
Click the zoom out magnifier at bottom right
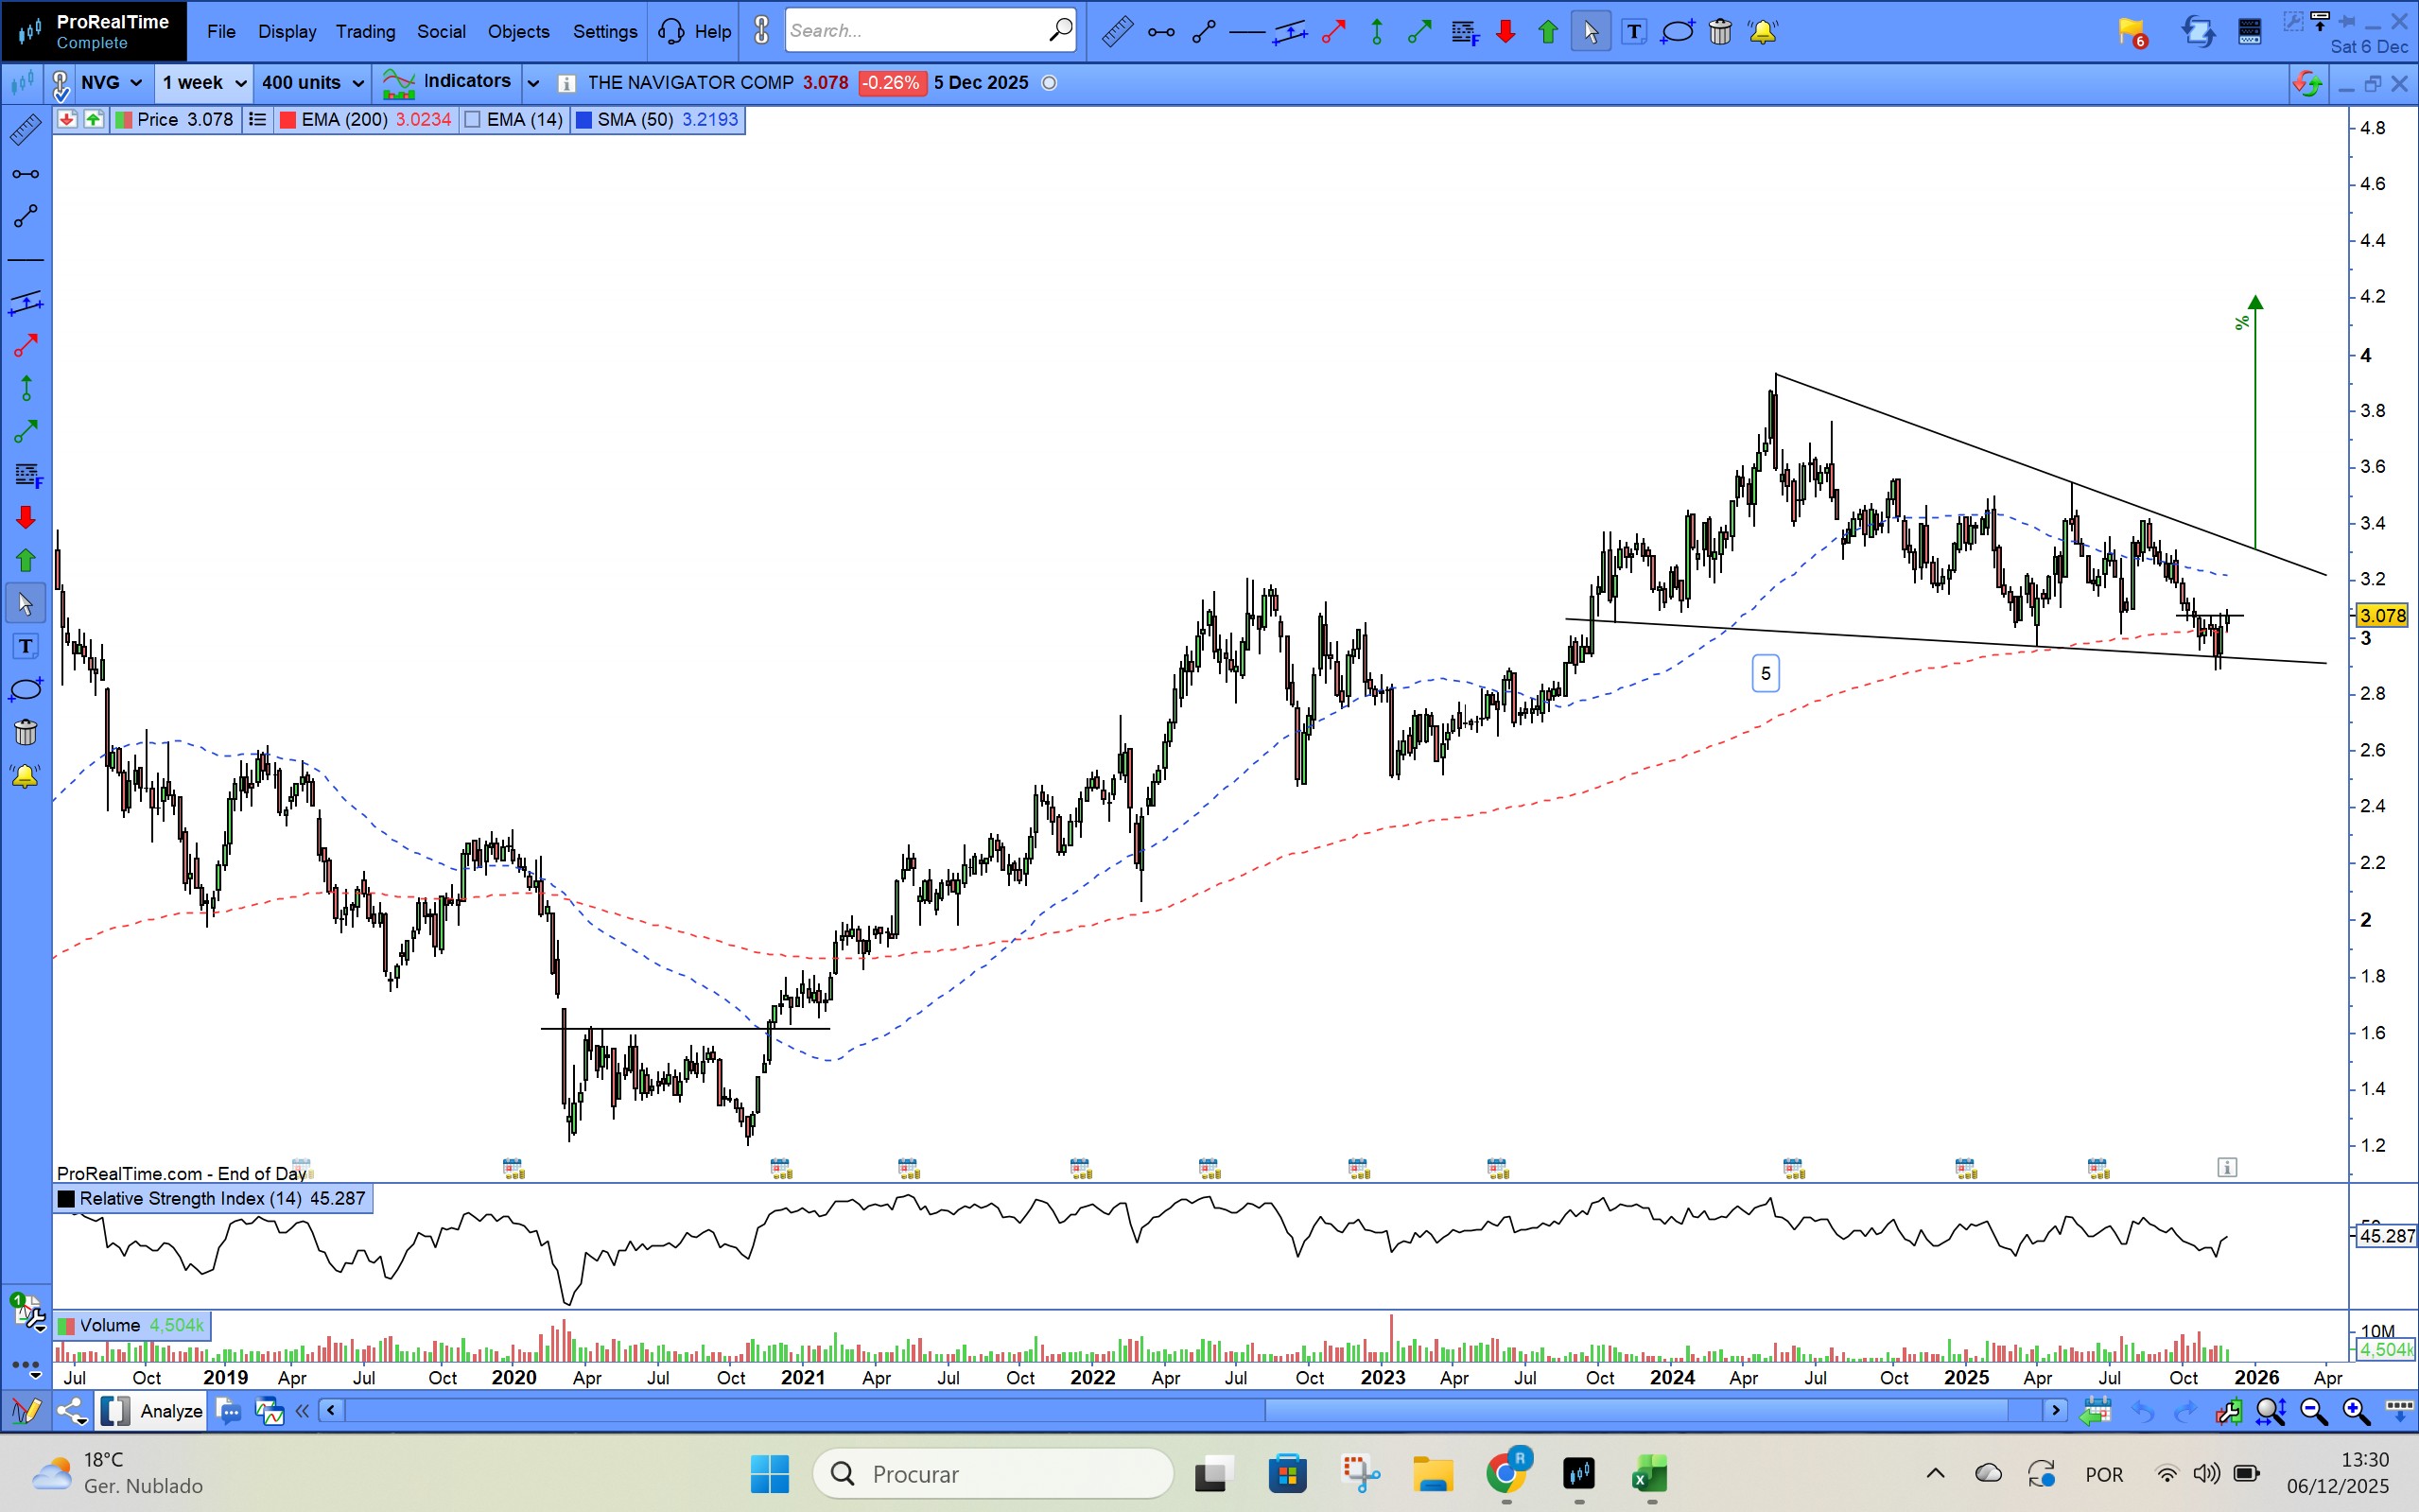tap(2313, 1411)
